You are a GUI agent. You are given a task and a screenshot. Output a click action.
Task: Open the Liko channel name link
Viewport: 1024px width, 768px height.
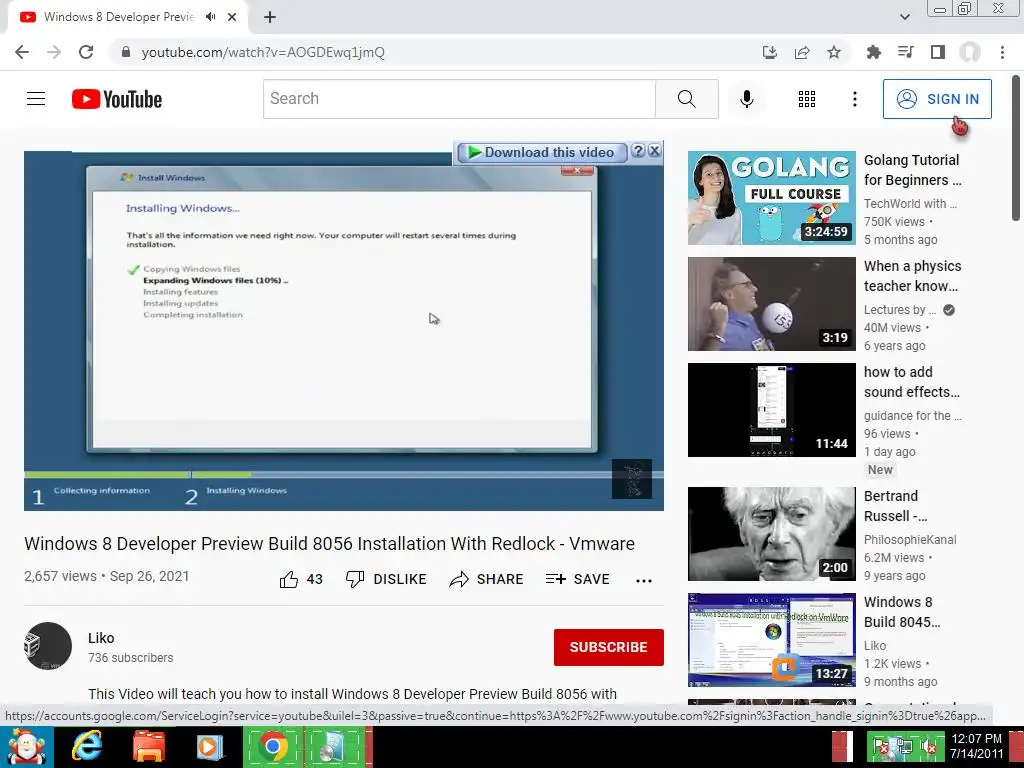point(101,638)
